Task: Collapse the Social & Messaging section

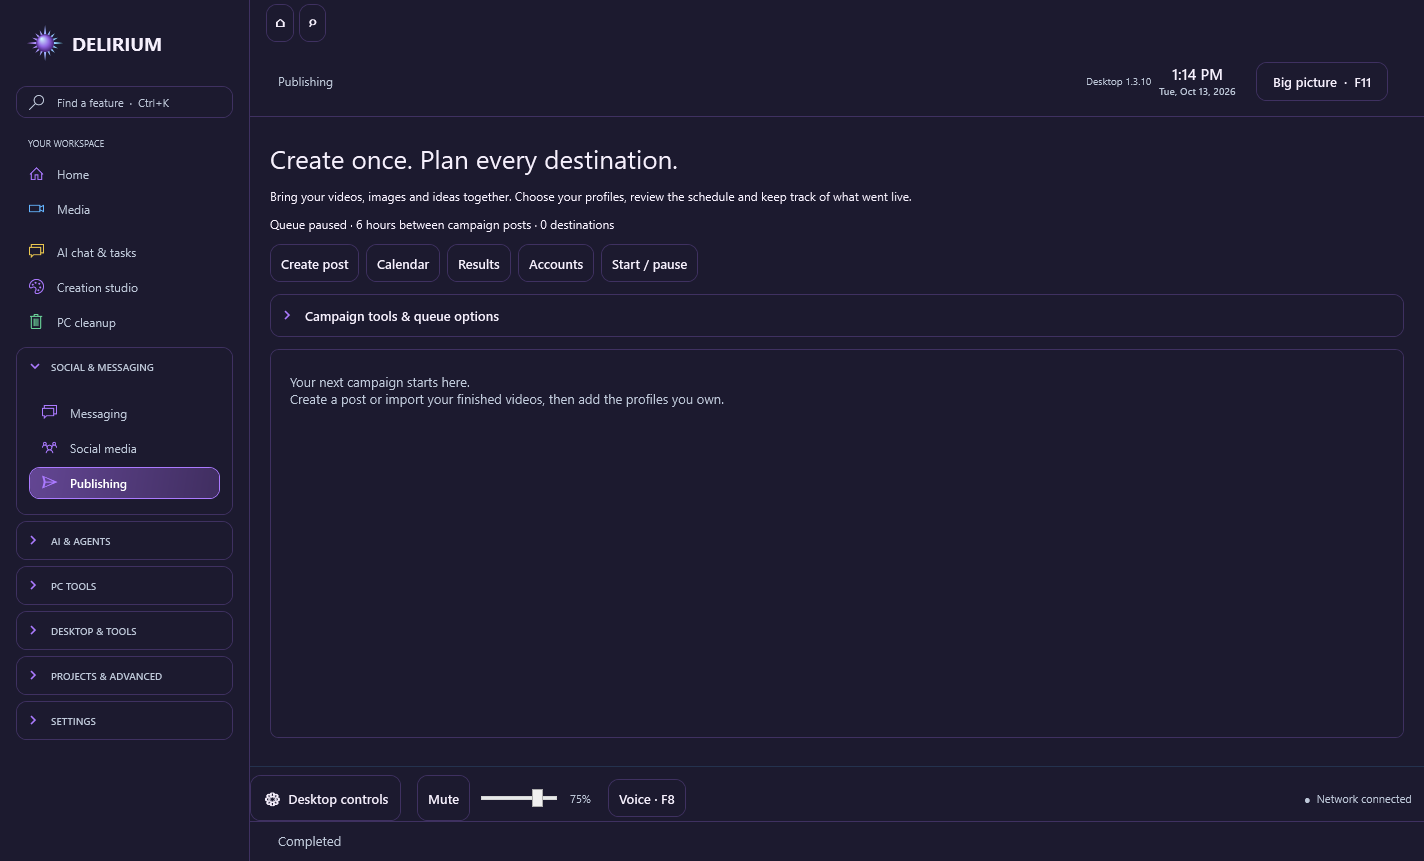Action: 124,367
